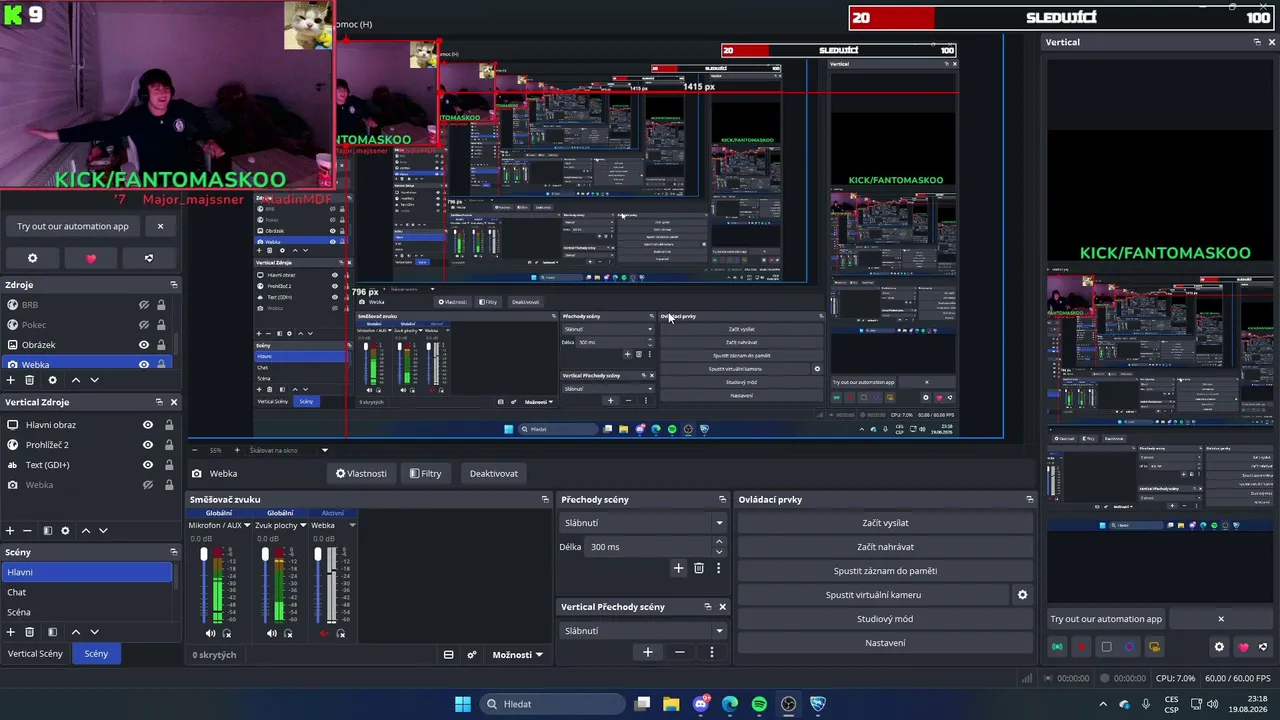Open filters icon in Vertical Zdroje toolbar

point(47,531)
